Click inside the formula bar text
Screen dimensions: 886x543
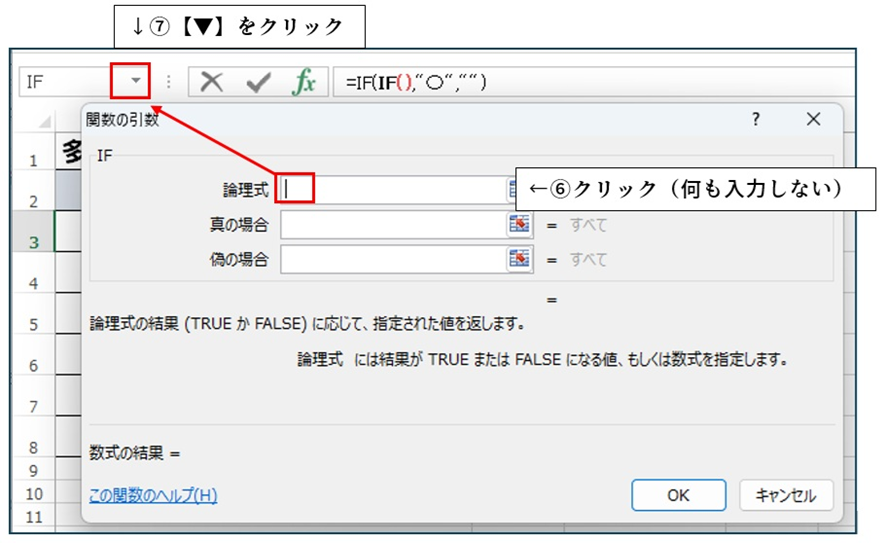600,83
